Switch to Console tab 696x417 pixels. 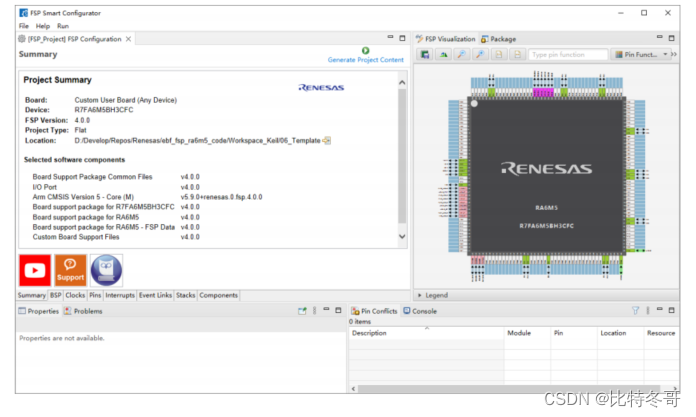point(420,311)
